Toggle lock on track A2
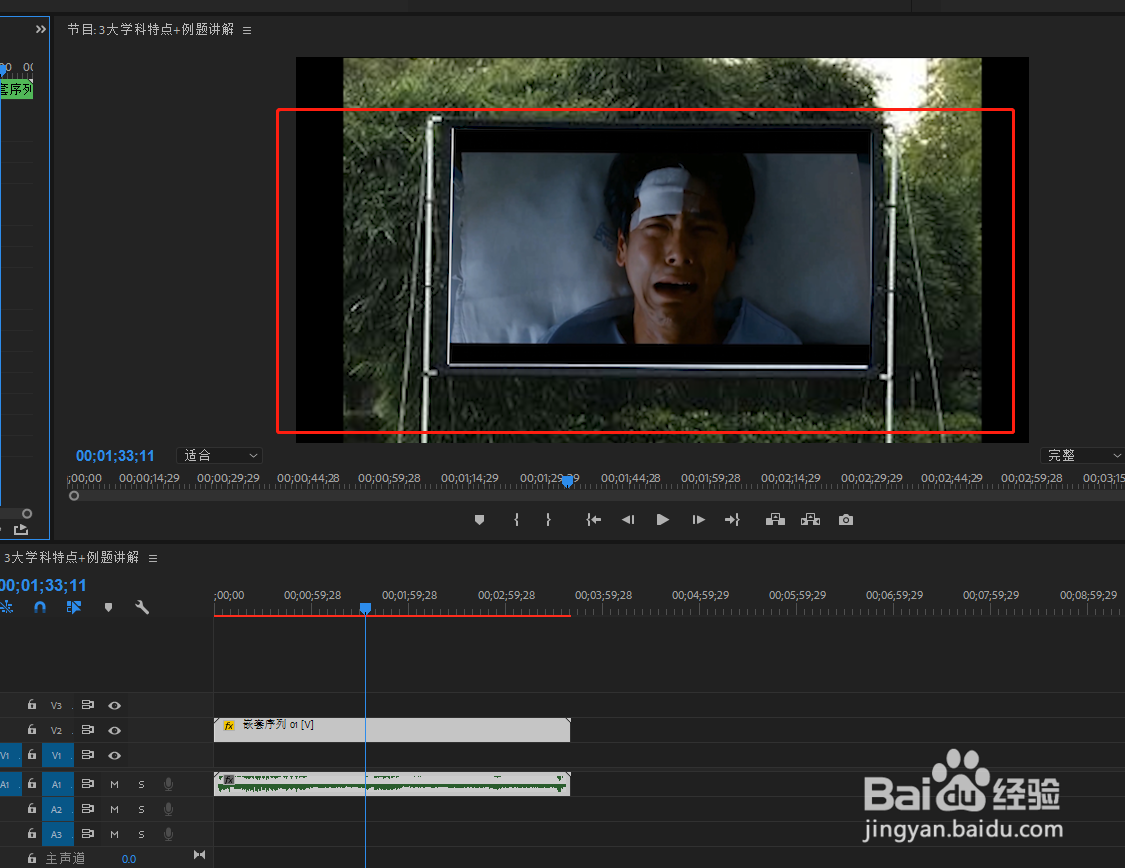The height and width of the screenshot is (868, 1125). tap(32, 808)
